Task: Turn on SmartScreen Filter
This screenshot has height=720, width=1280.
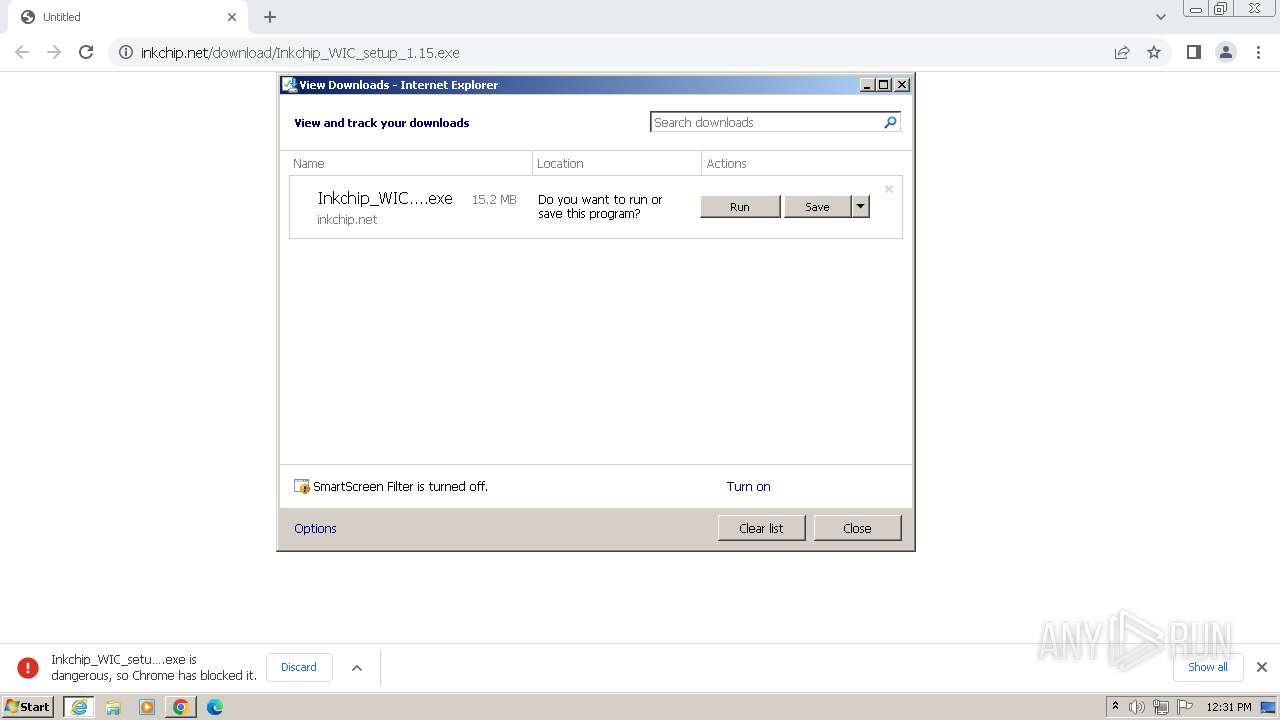Action: (x=748, y=487)
